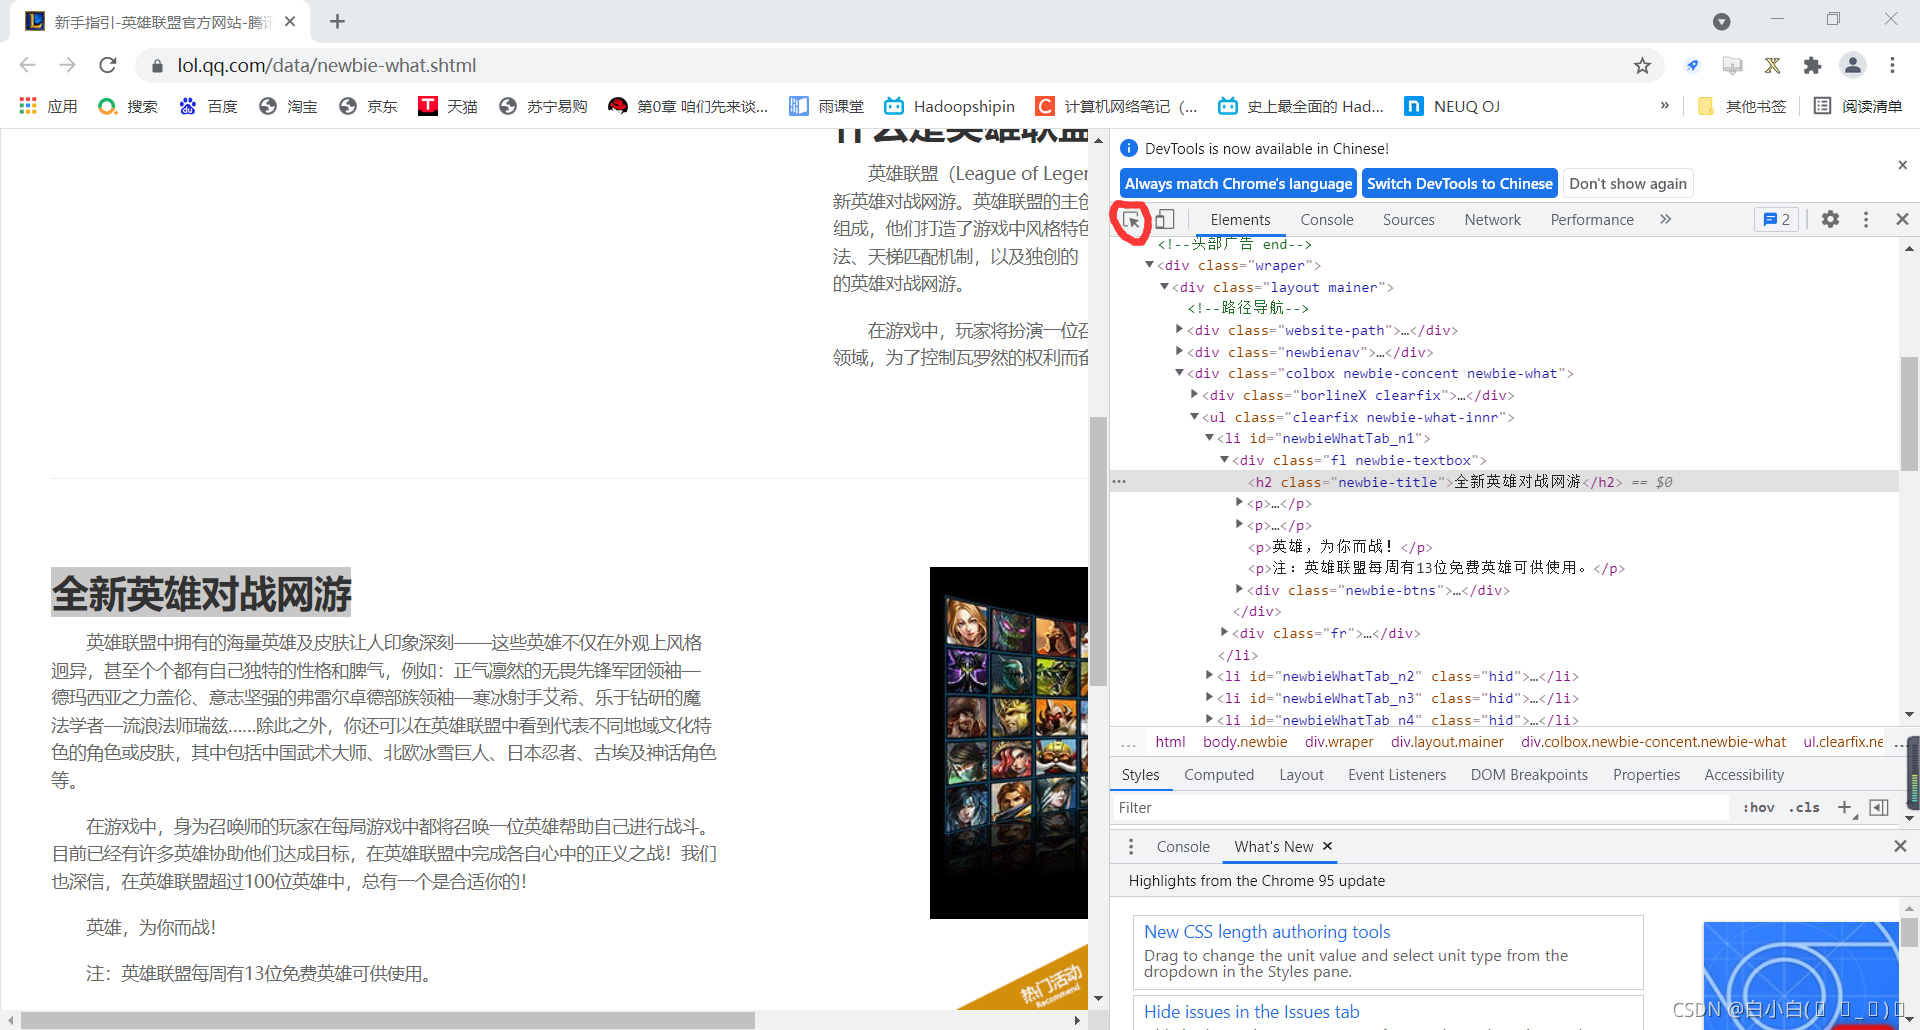
Task: Click body.newbie breadcrumb
Action: click(1245, 741)
